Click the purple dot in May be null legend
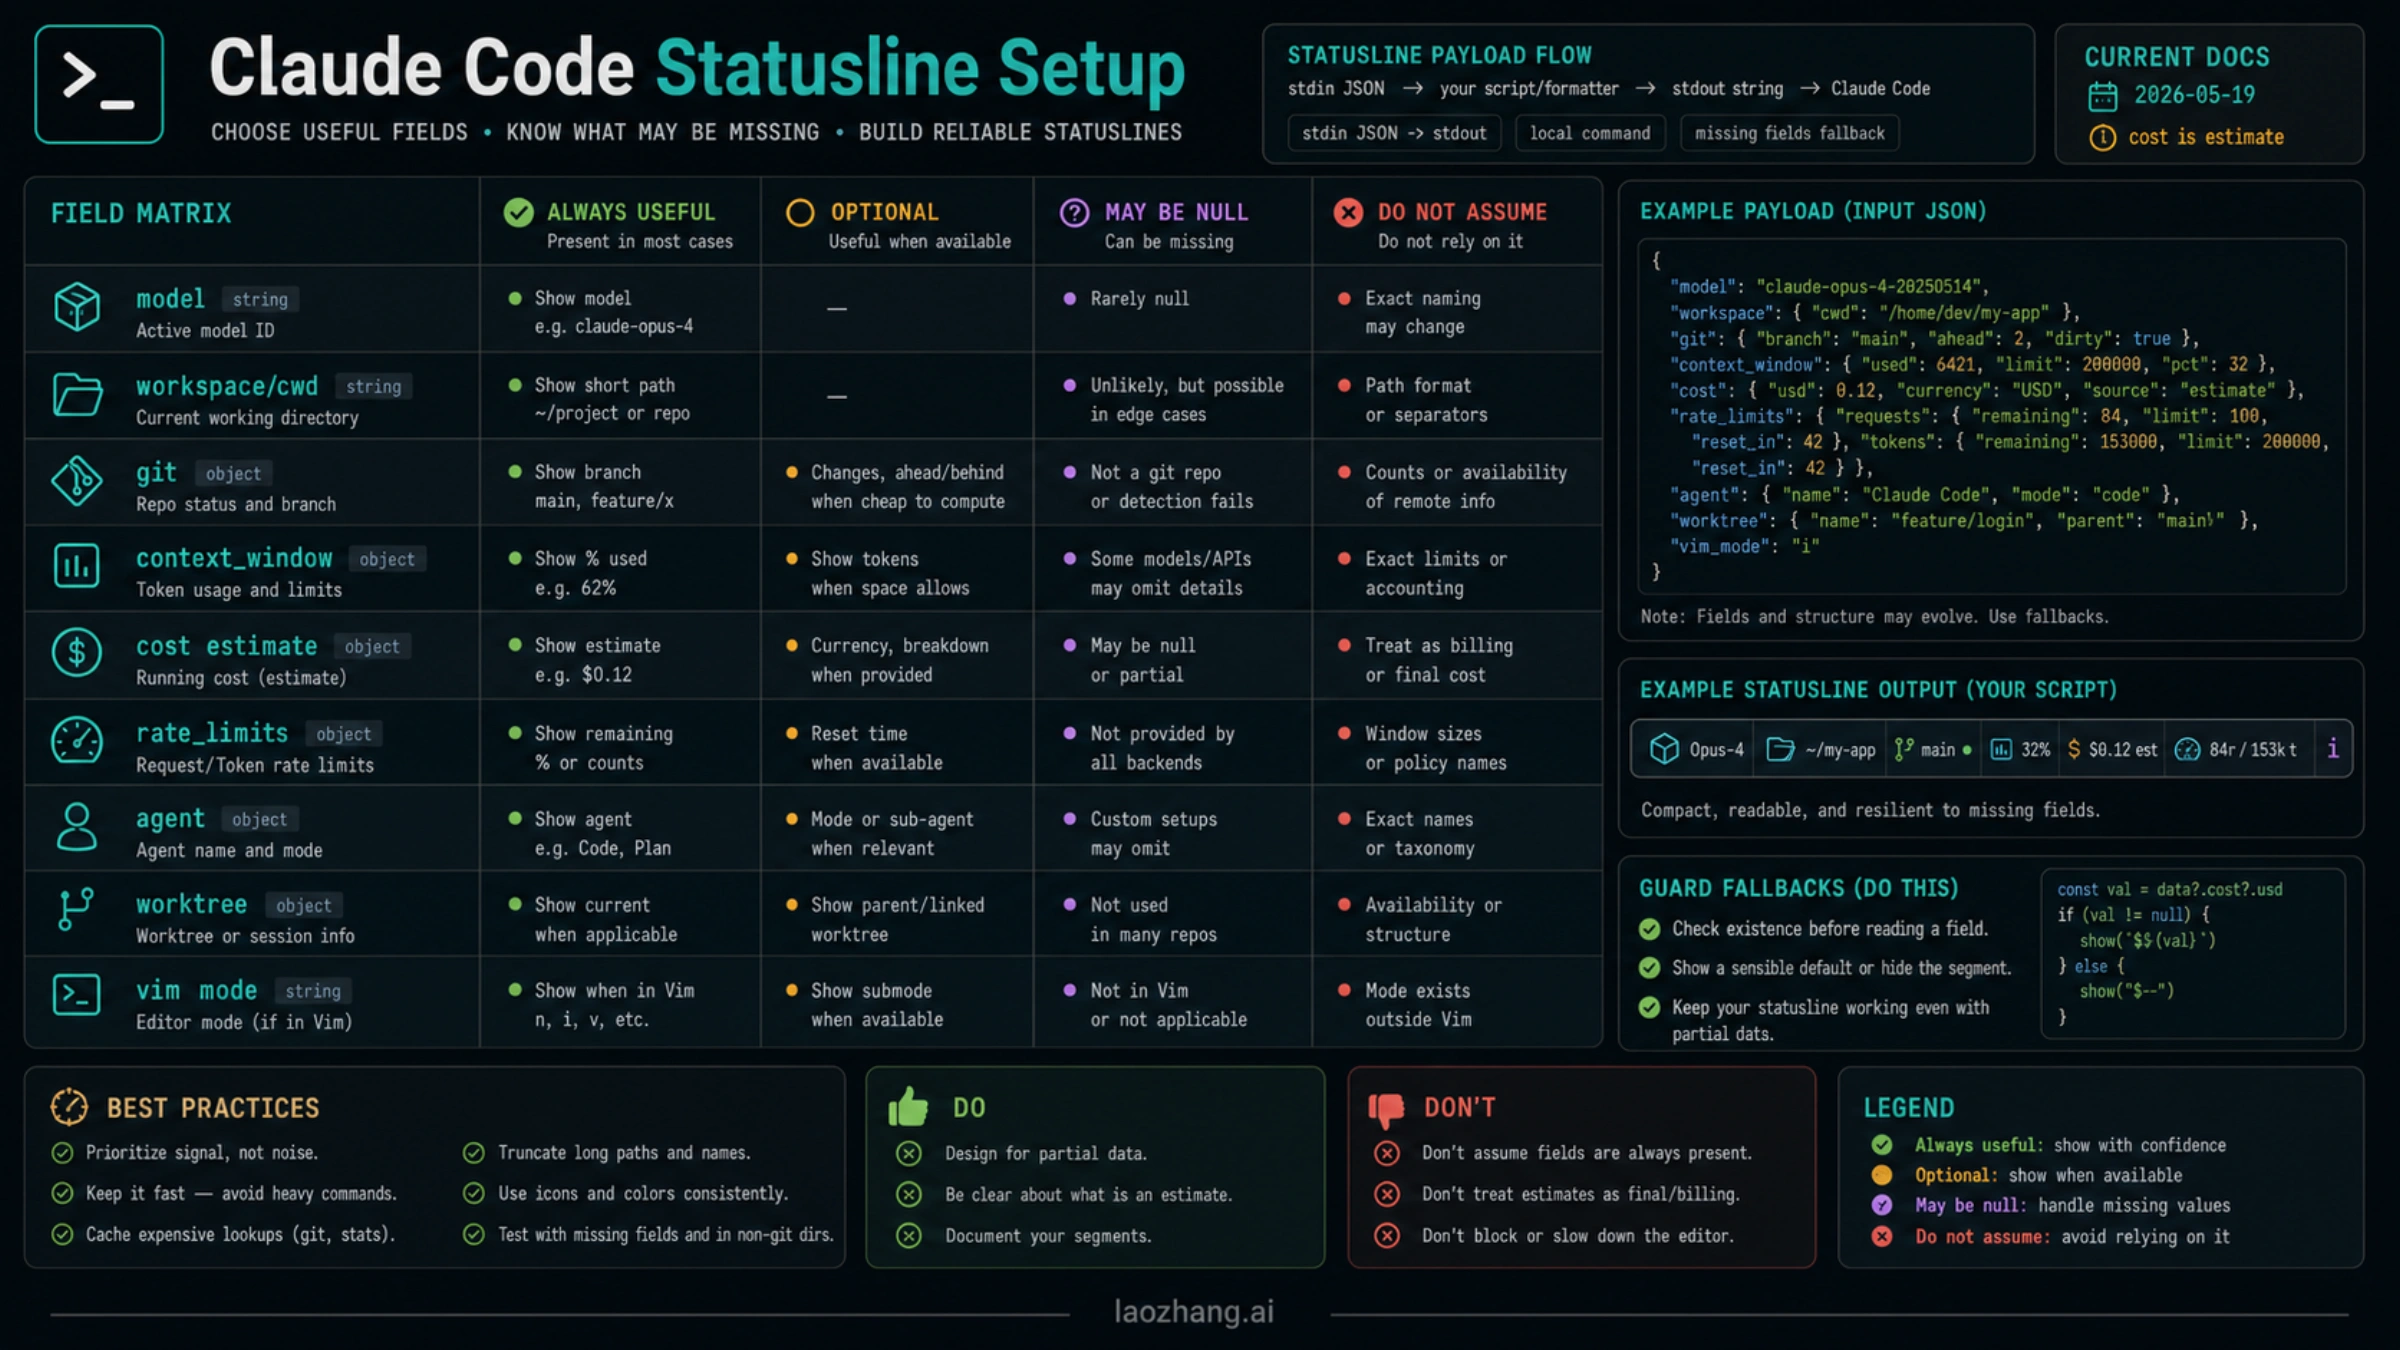2400x1350 pixels. [1882, 1205]
